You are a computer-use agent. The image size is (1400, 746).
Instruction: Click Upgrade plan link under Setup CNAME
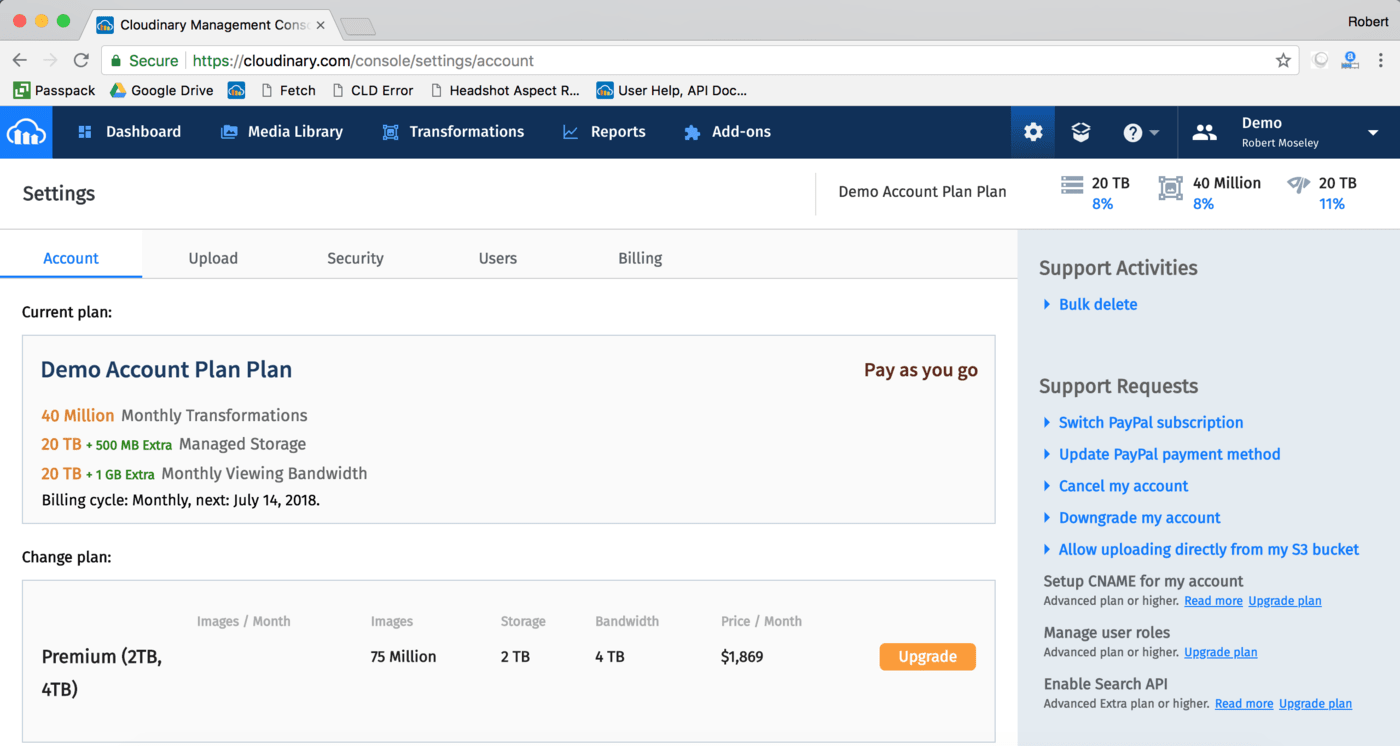coord(1285,601)
